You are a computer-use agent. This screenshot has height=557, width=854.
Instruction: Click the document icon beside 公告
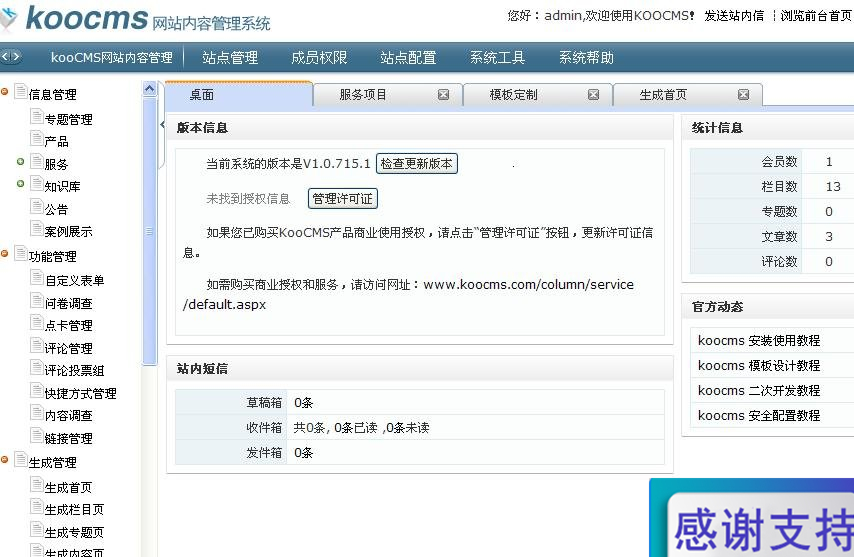click(x=36, y=207)
